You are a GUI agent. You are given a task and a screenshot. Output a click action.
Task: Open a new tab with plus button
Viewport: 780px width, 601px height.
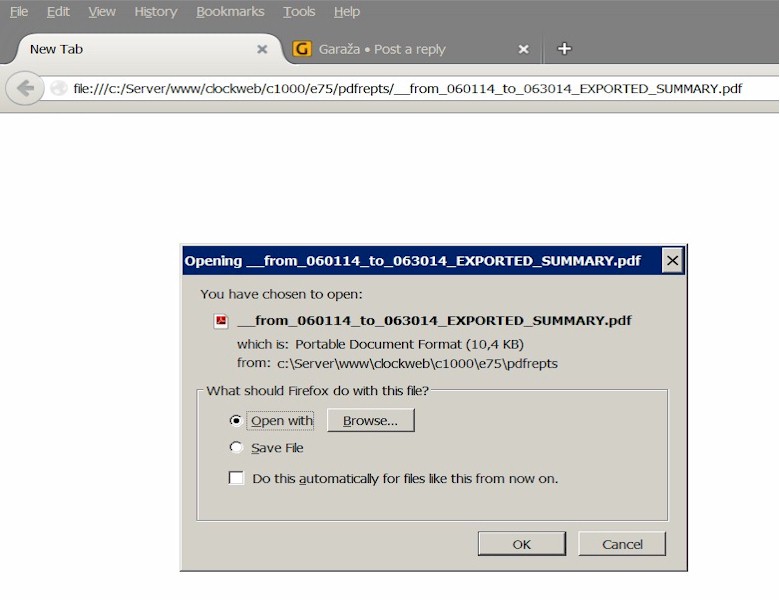click(x=564, y=48)
